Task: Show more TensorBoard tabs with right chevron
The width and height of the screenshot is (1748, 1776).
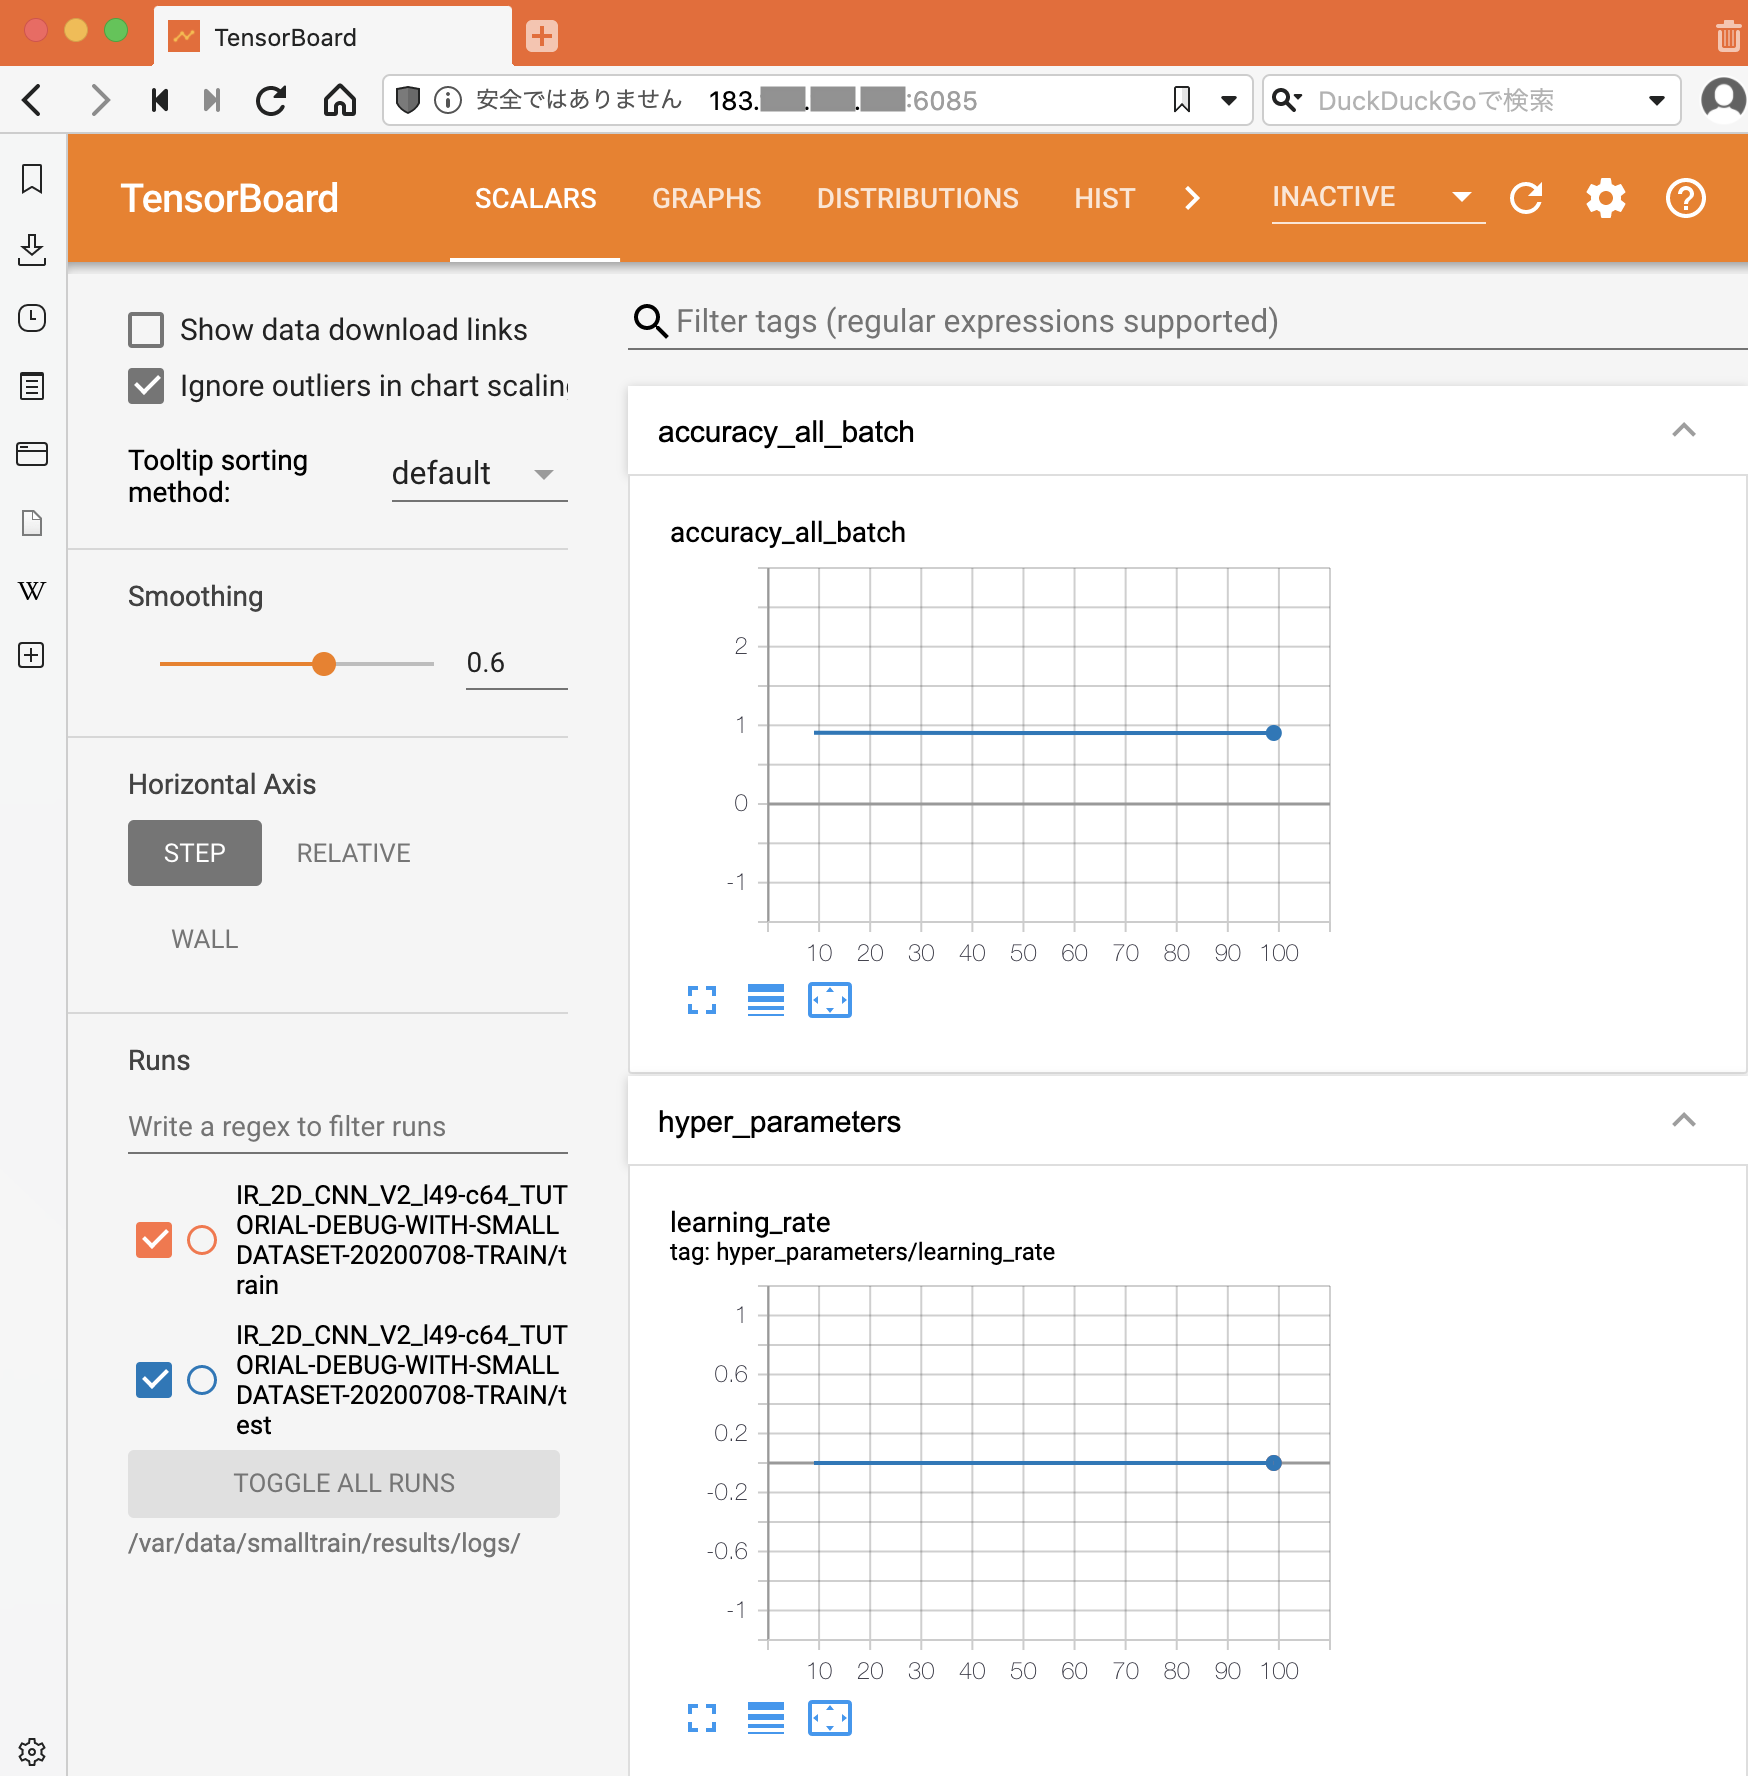Action: pyautogui.click(x=1191, y=198)
